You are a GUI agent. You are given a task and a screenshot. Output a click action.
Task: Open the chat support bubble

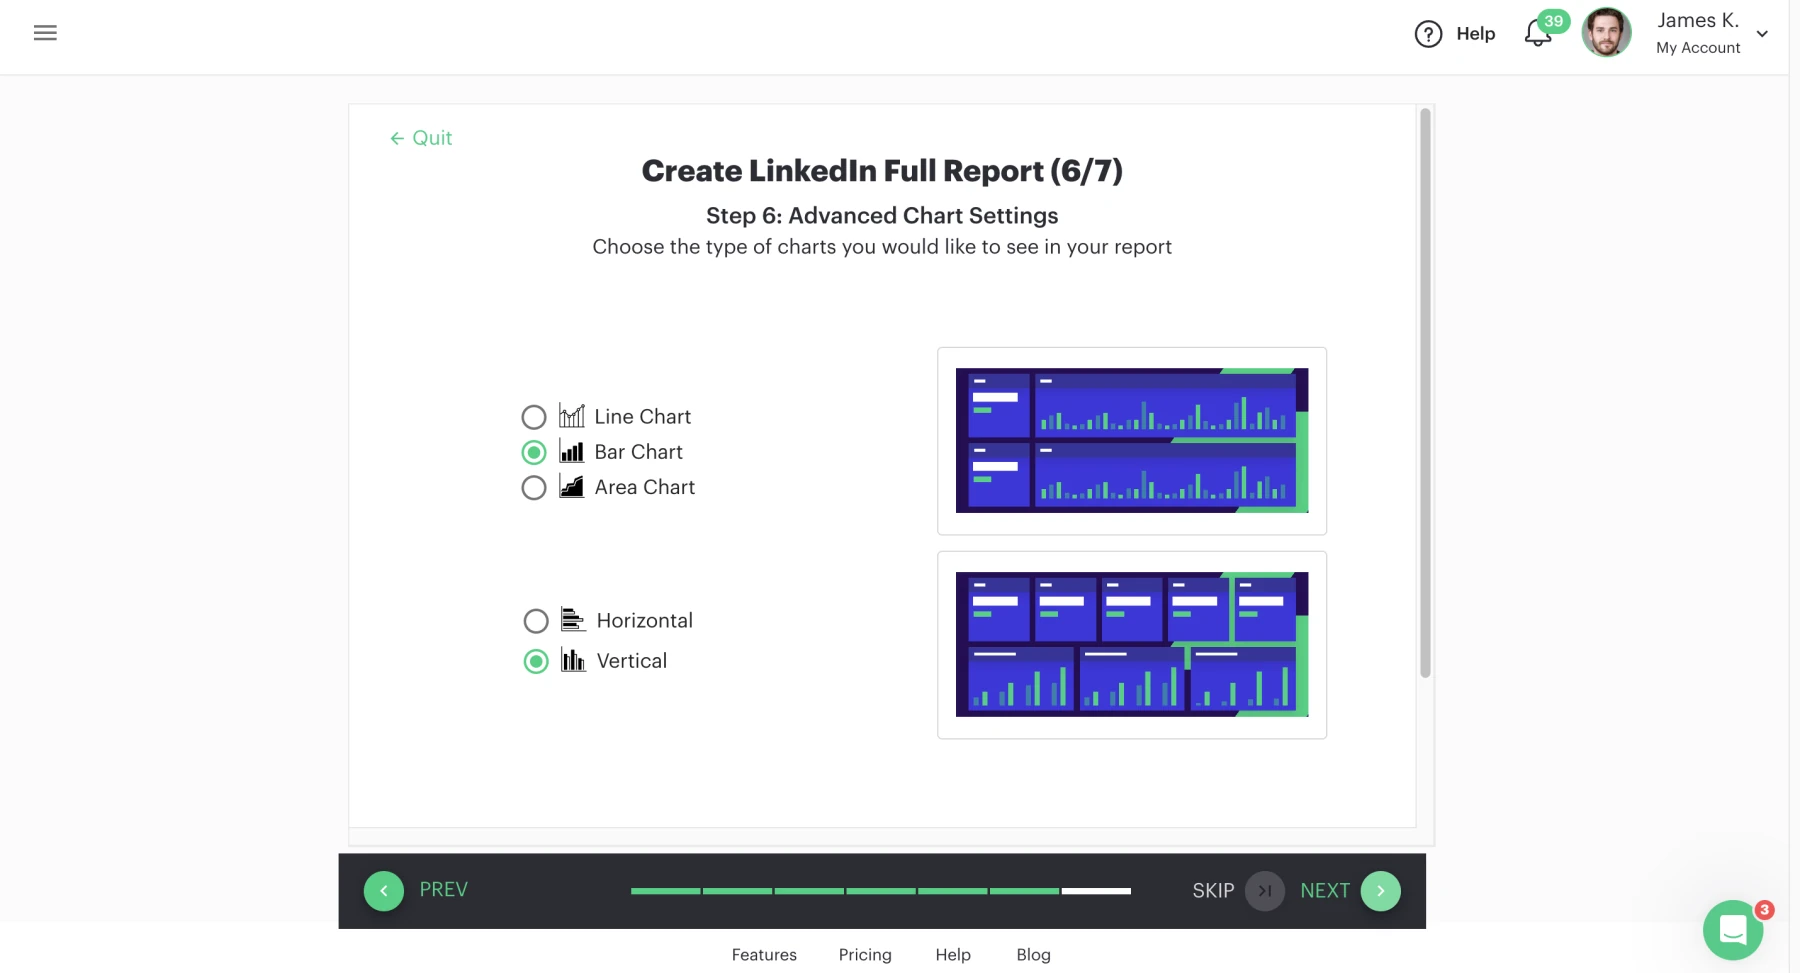click(x=1733, y=930)
